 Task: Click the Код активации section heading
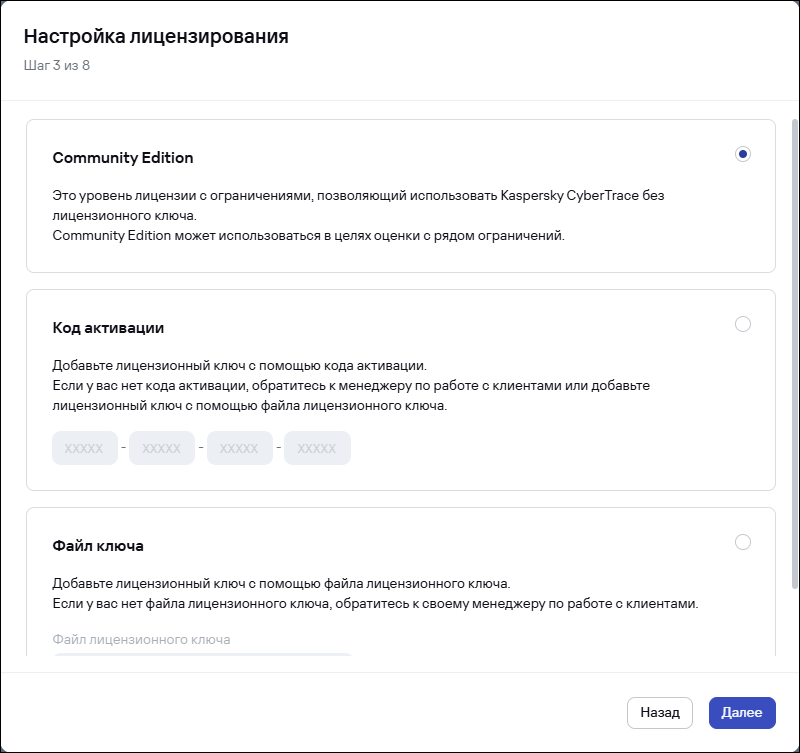108,328
